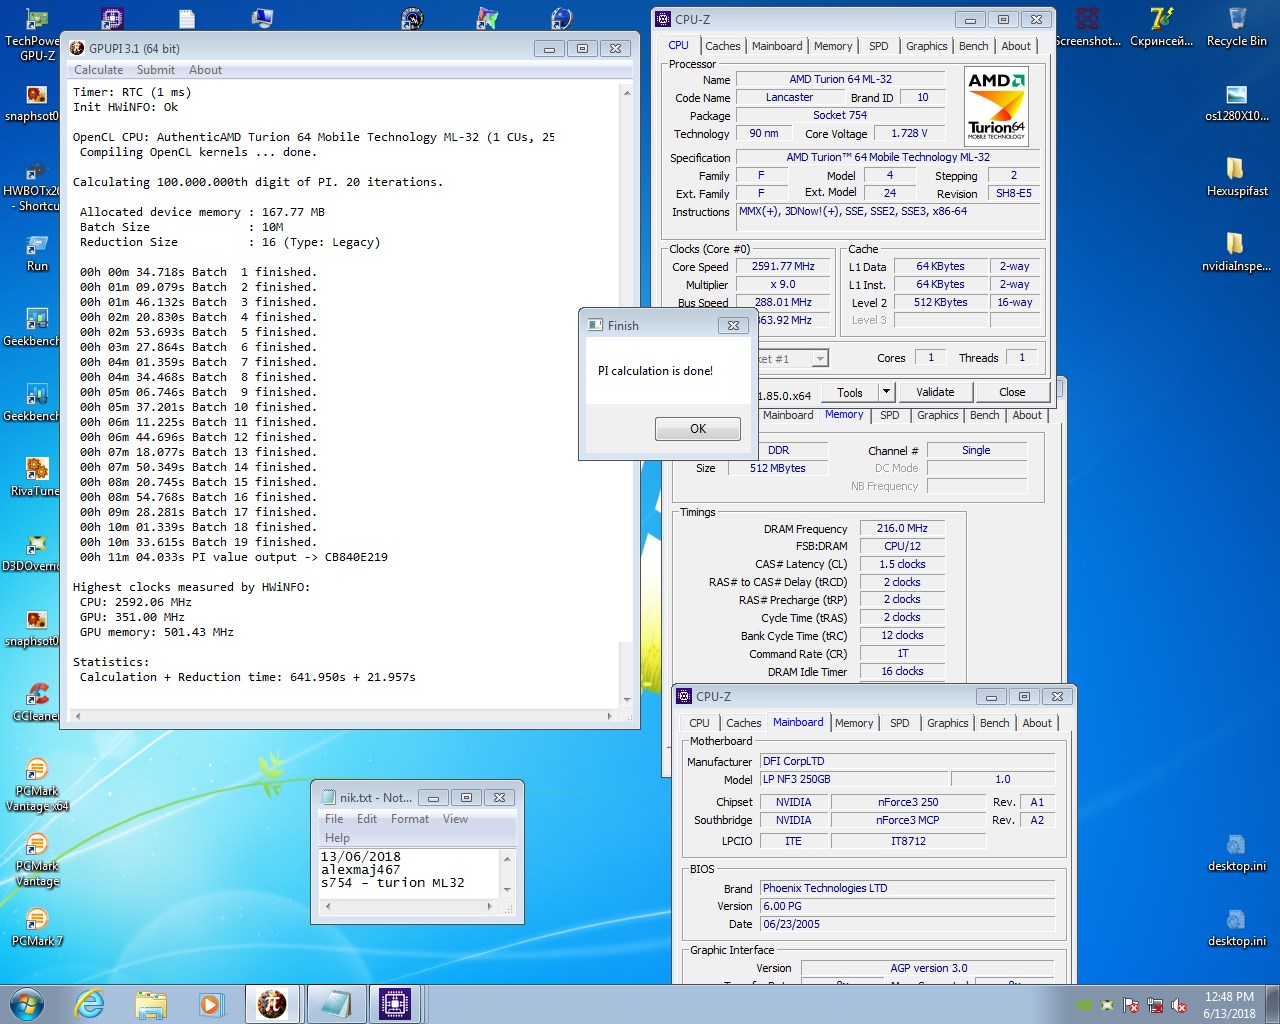Close the Finish dialog with X
This screenshot has height=1024, width=1280.
coord(733,325)
